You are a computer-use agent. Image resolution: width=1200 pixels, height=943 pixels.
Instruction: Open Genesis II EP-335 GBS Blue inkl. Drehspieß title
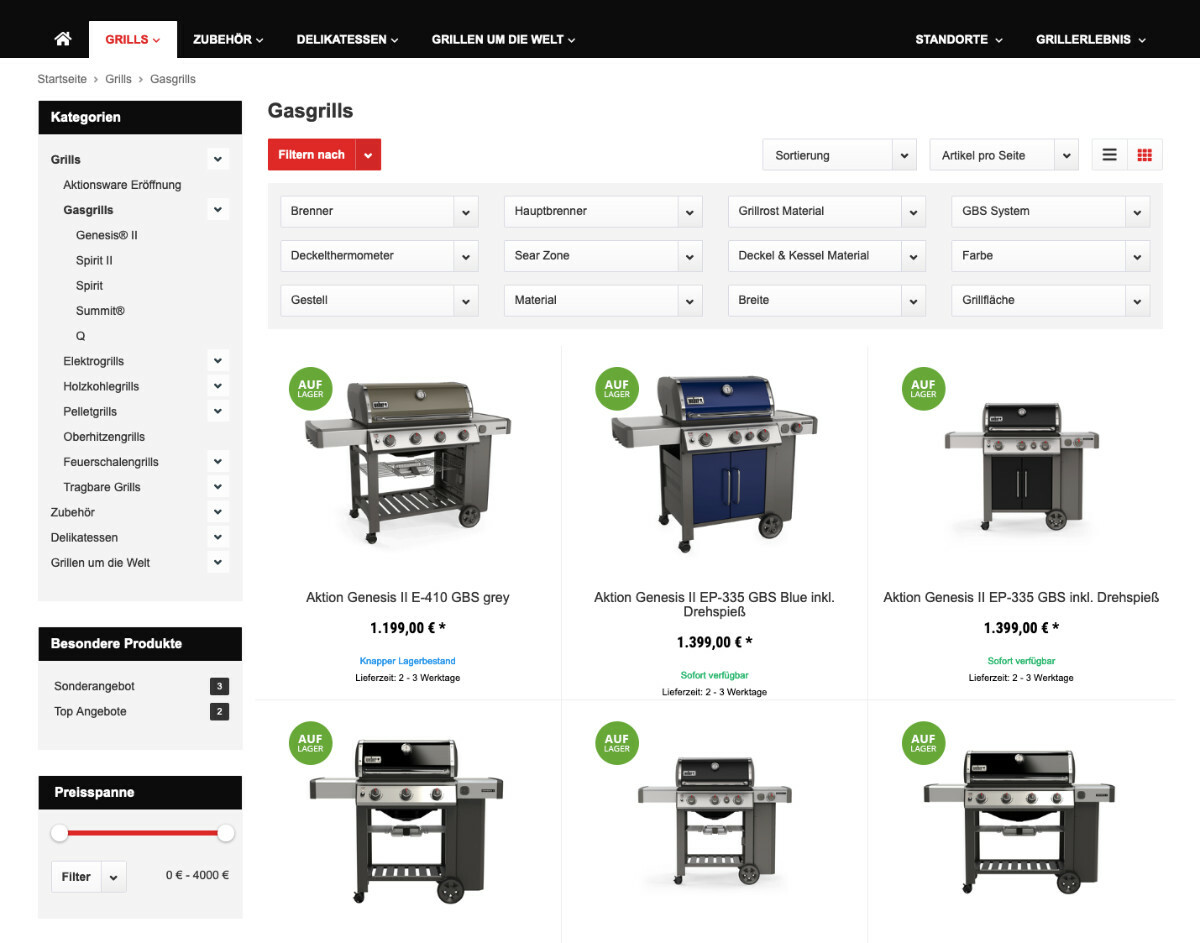714,604
